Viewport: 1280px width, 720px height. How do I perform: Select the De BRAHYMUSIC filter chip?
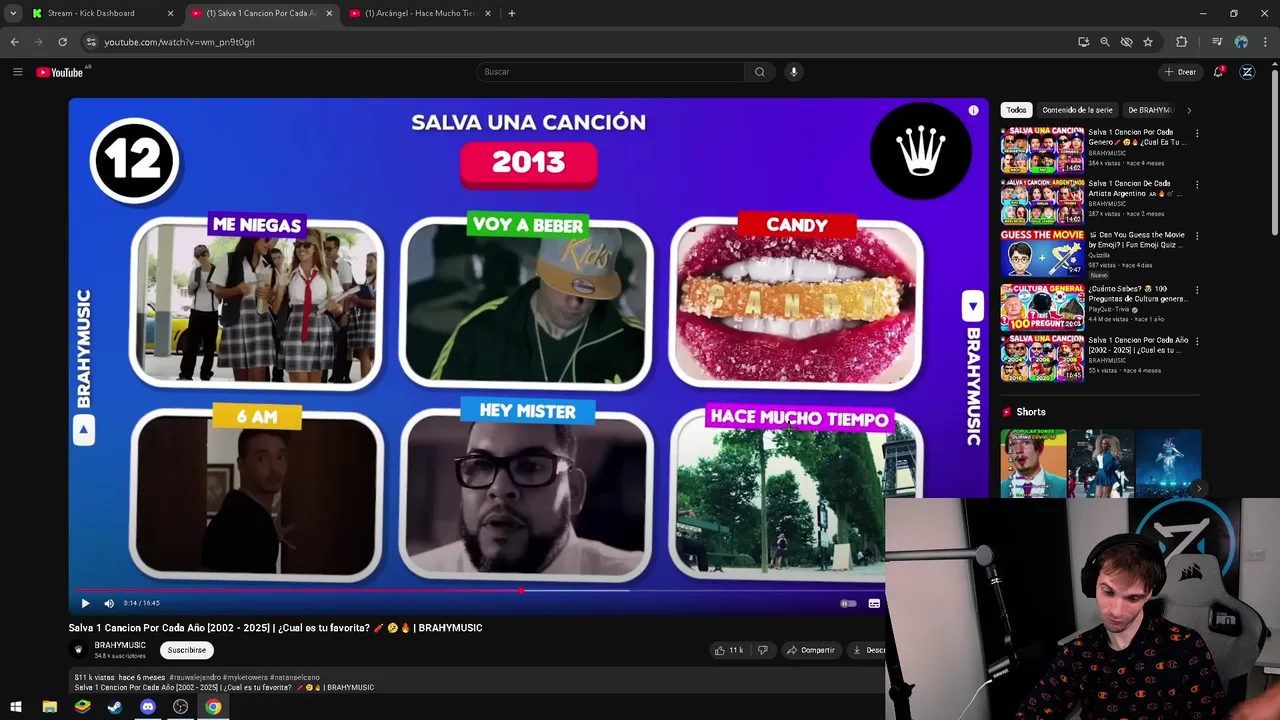1149,110
